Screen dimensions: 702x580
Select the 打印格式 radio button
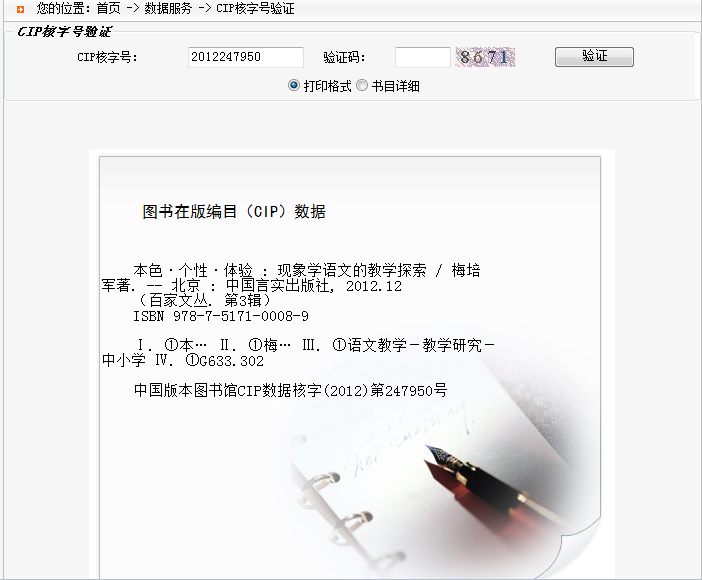pyautogui.click(x=294, y=85)
